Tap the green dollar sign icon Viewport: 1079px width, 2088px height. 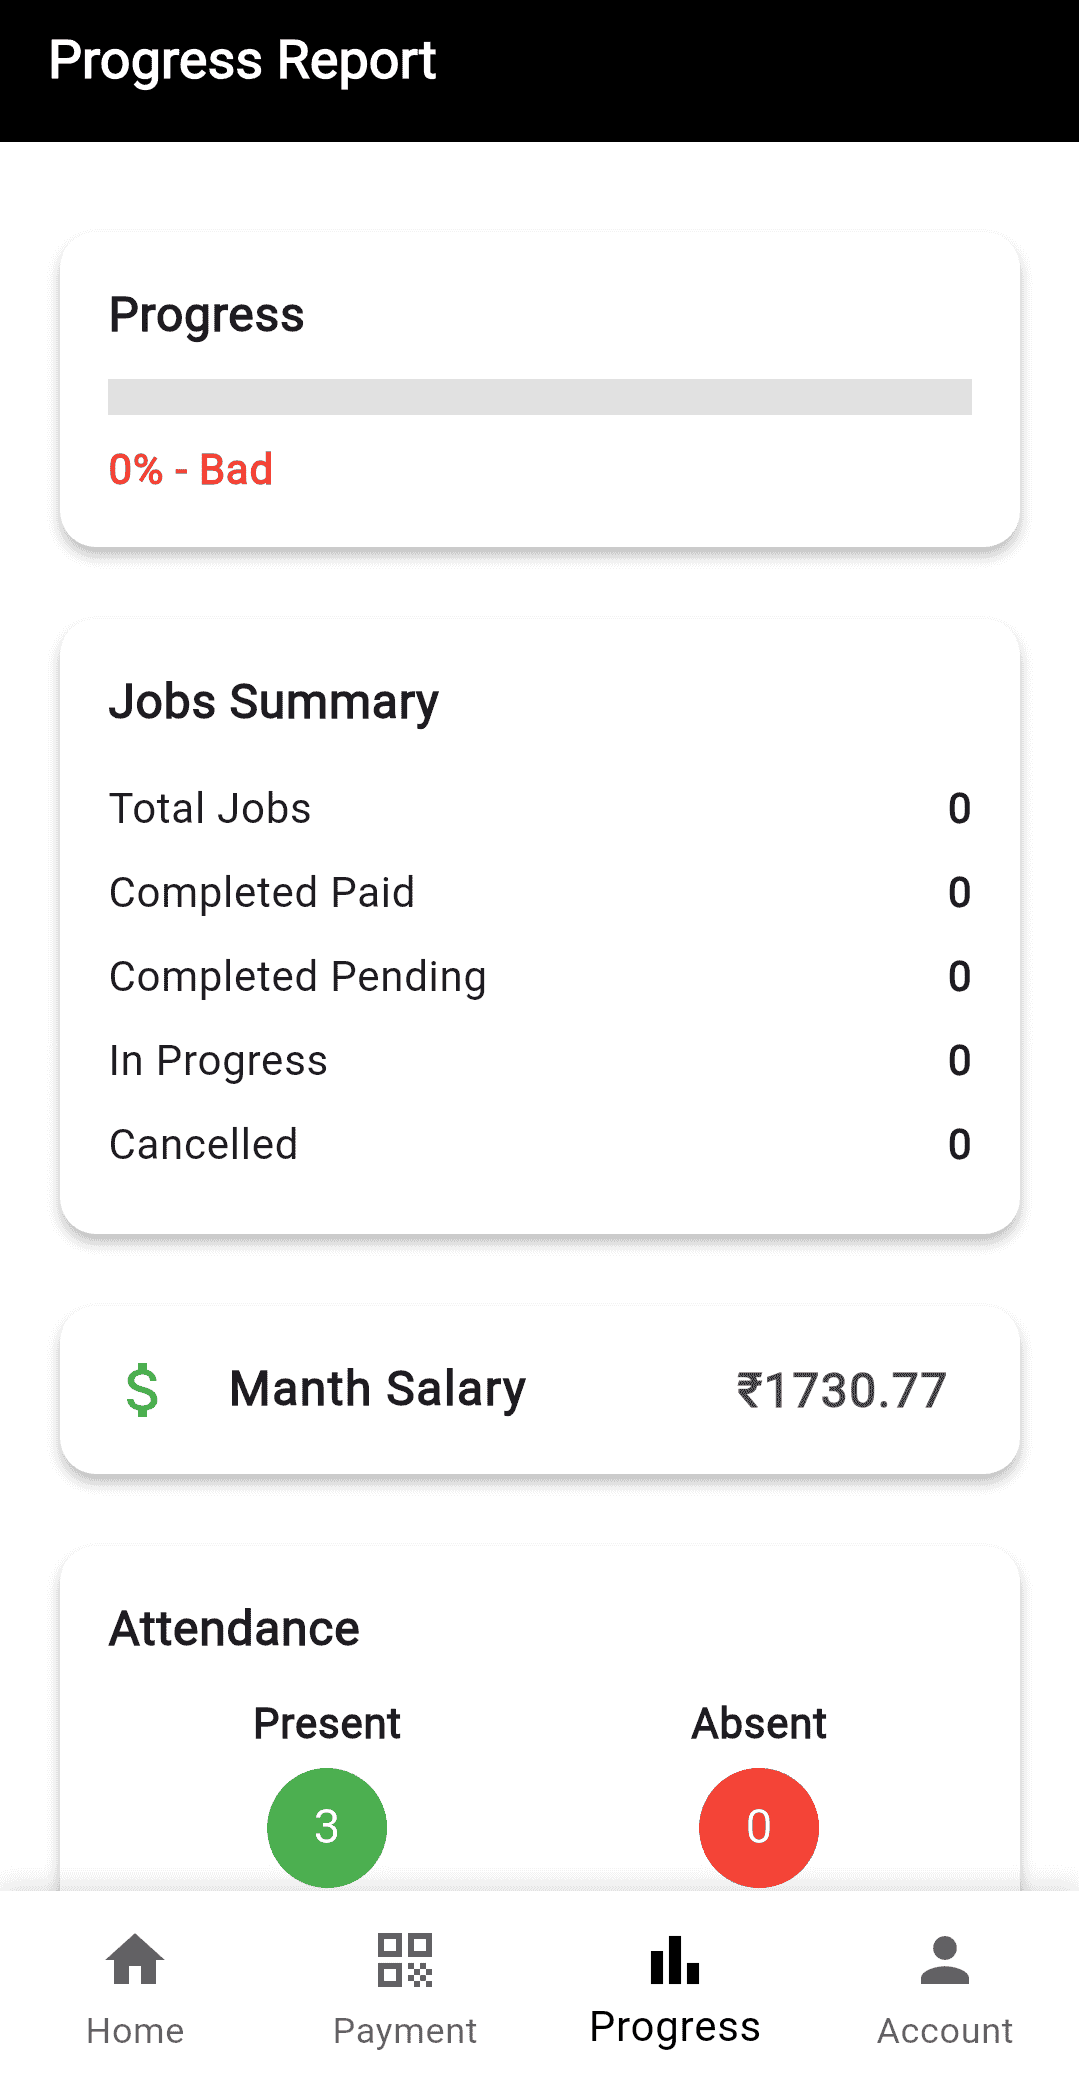142,1390
